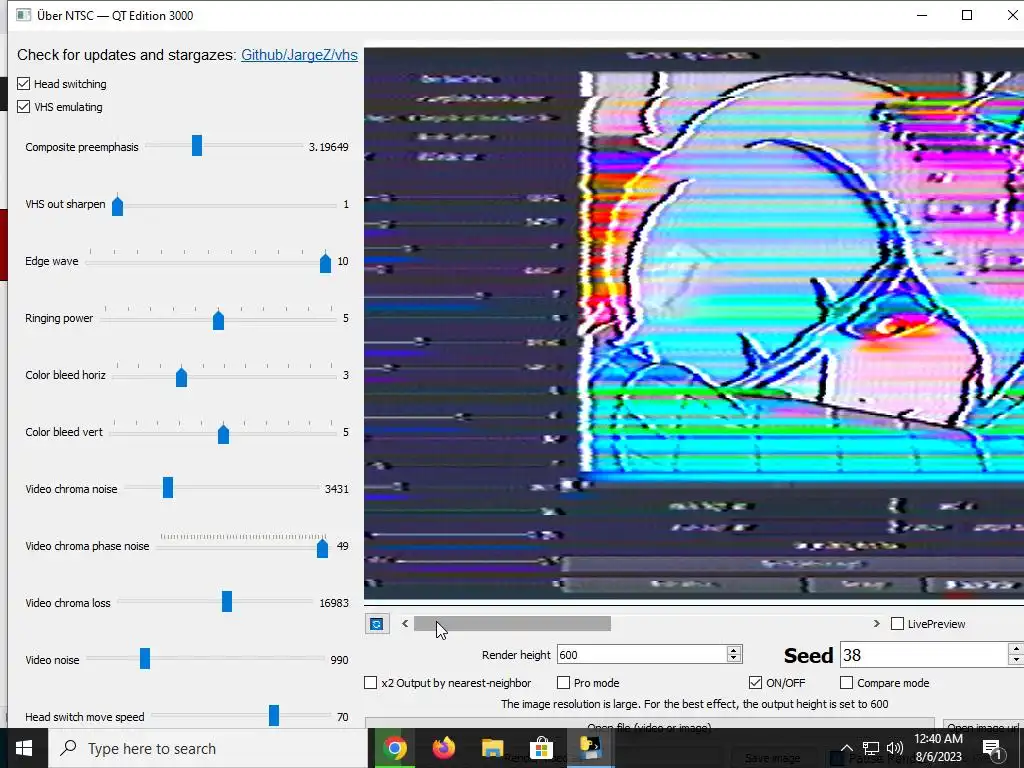The image size is (1024, 768).
Task: Click the Video noise slider handle
Action: click(x=145, y=658)
